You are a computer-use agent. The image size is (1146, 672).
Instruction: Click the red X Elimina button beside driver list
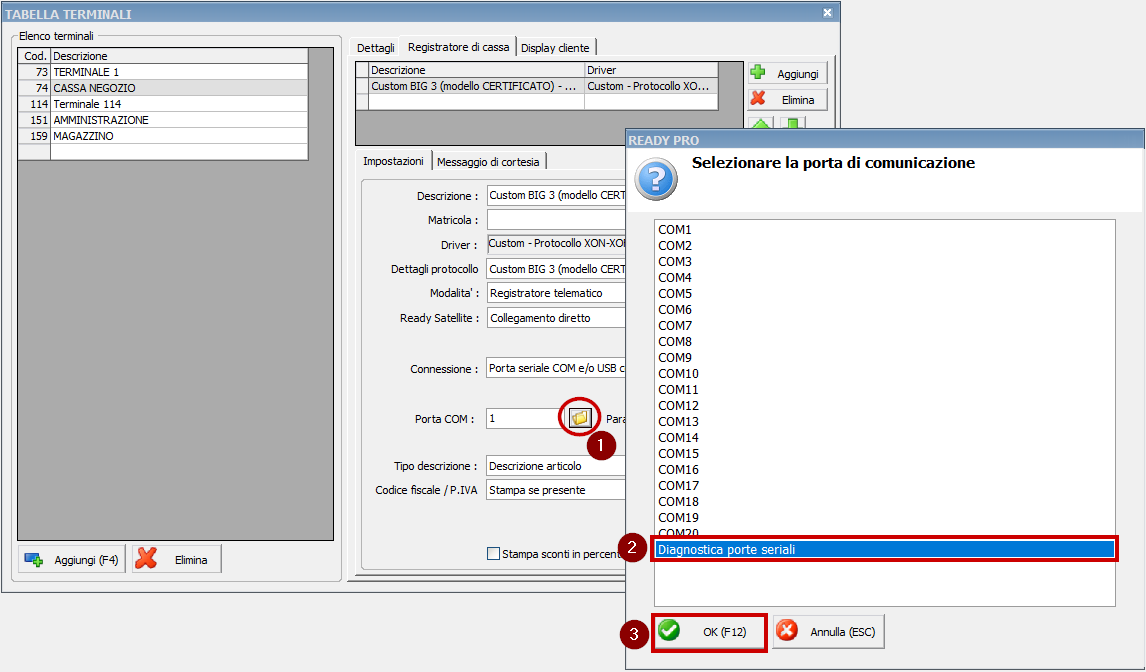(x=787, y=99)
